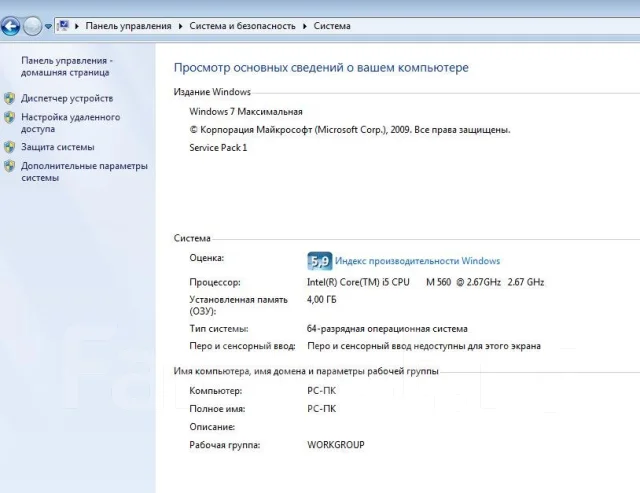The height and width of the screenshot is (493, 640).
Task: Click the Рабочая группа: label
Action: click(x=225, y=445)
